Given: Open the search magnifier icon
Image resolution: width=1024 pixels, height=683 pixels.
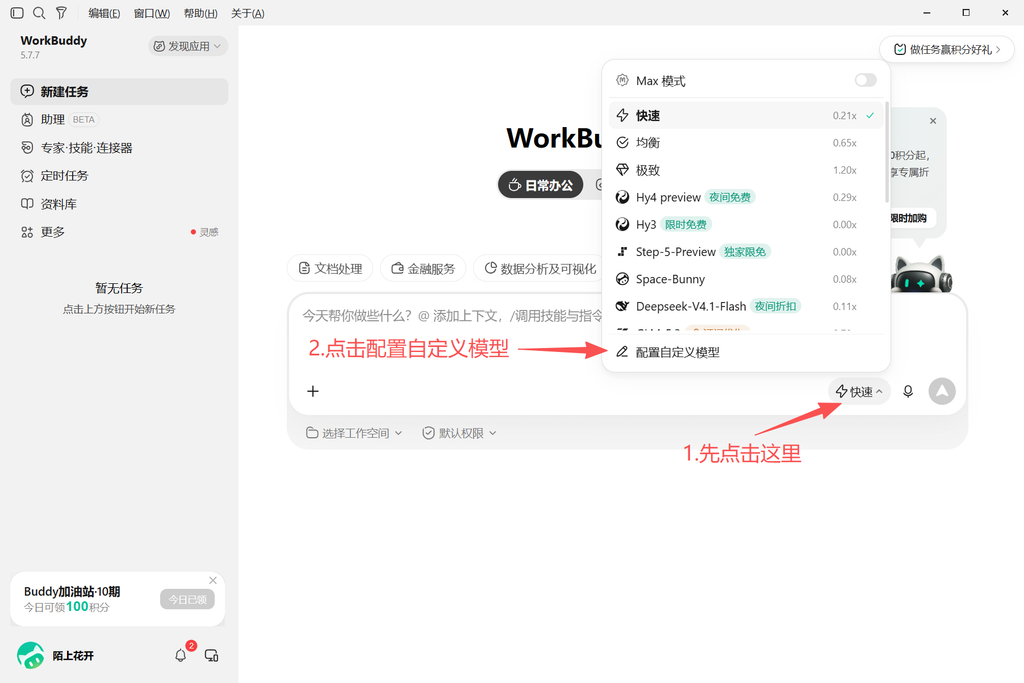Looking at the screenshot, I should 39,13.
